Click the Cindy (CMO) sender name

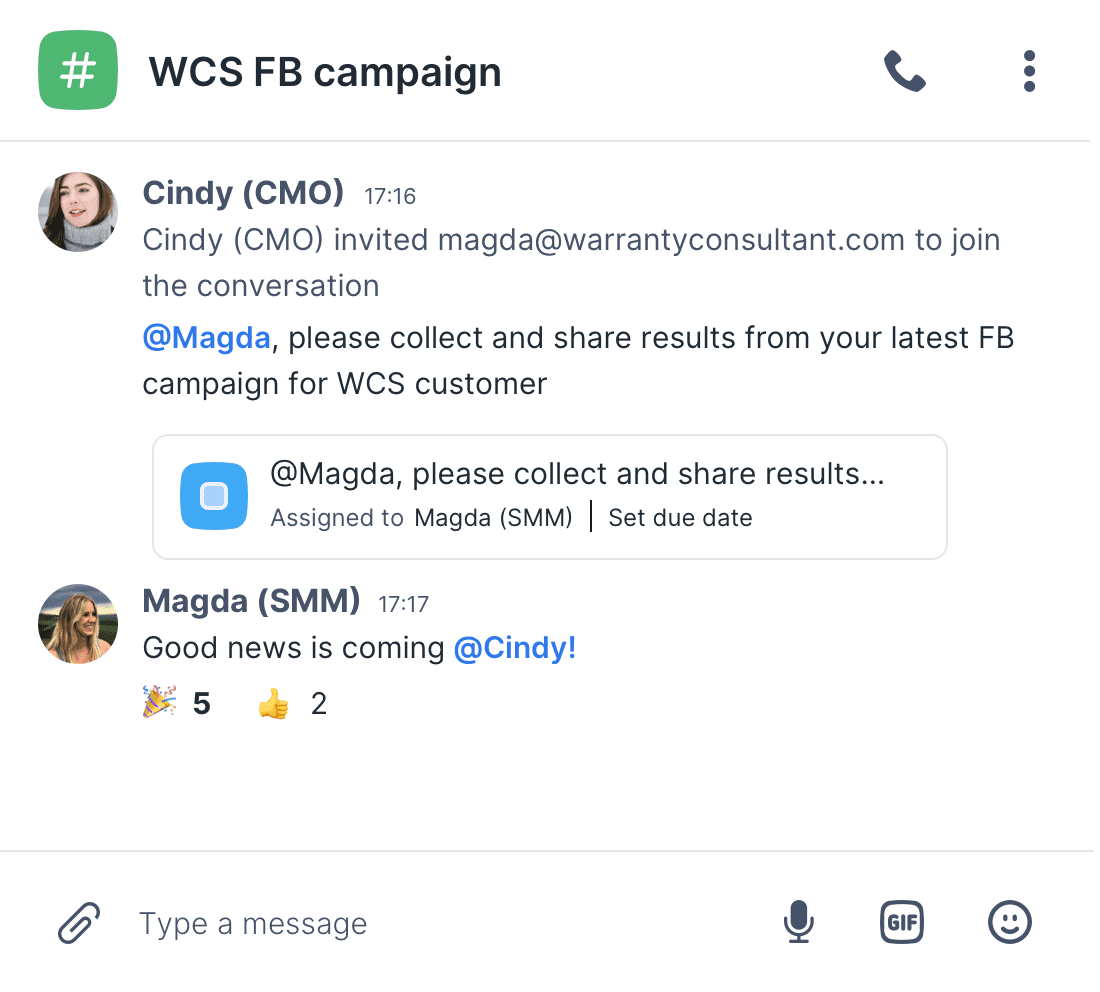pos(243,192)
